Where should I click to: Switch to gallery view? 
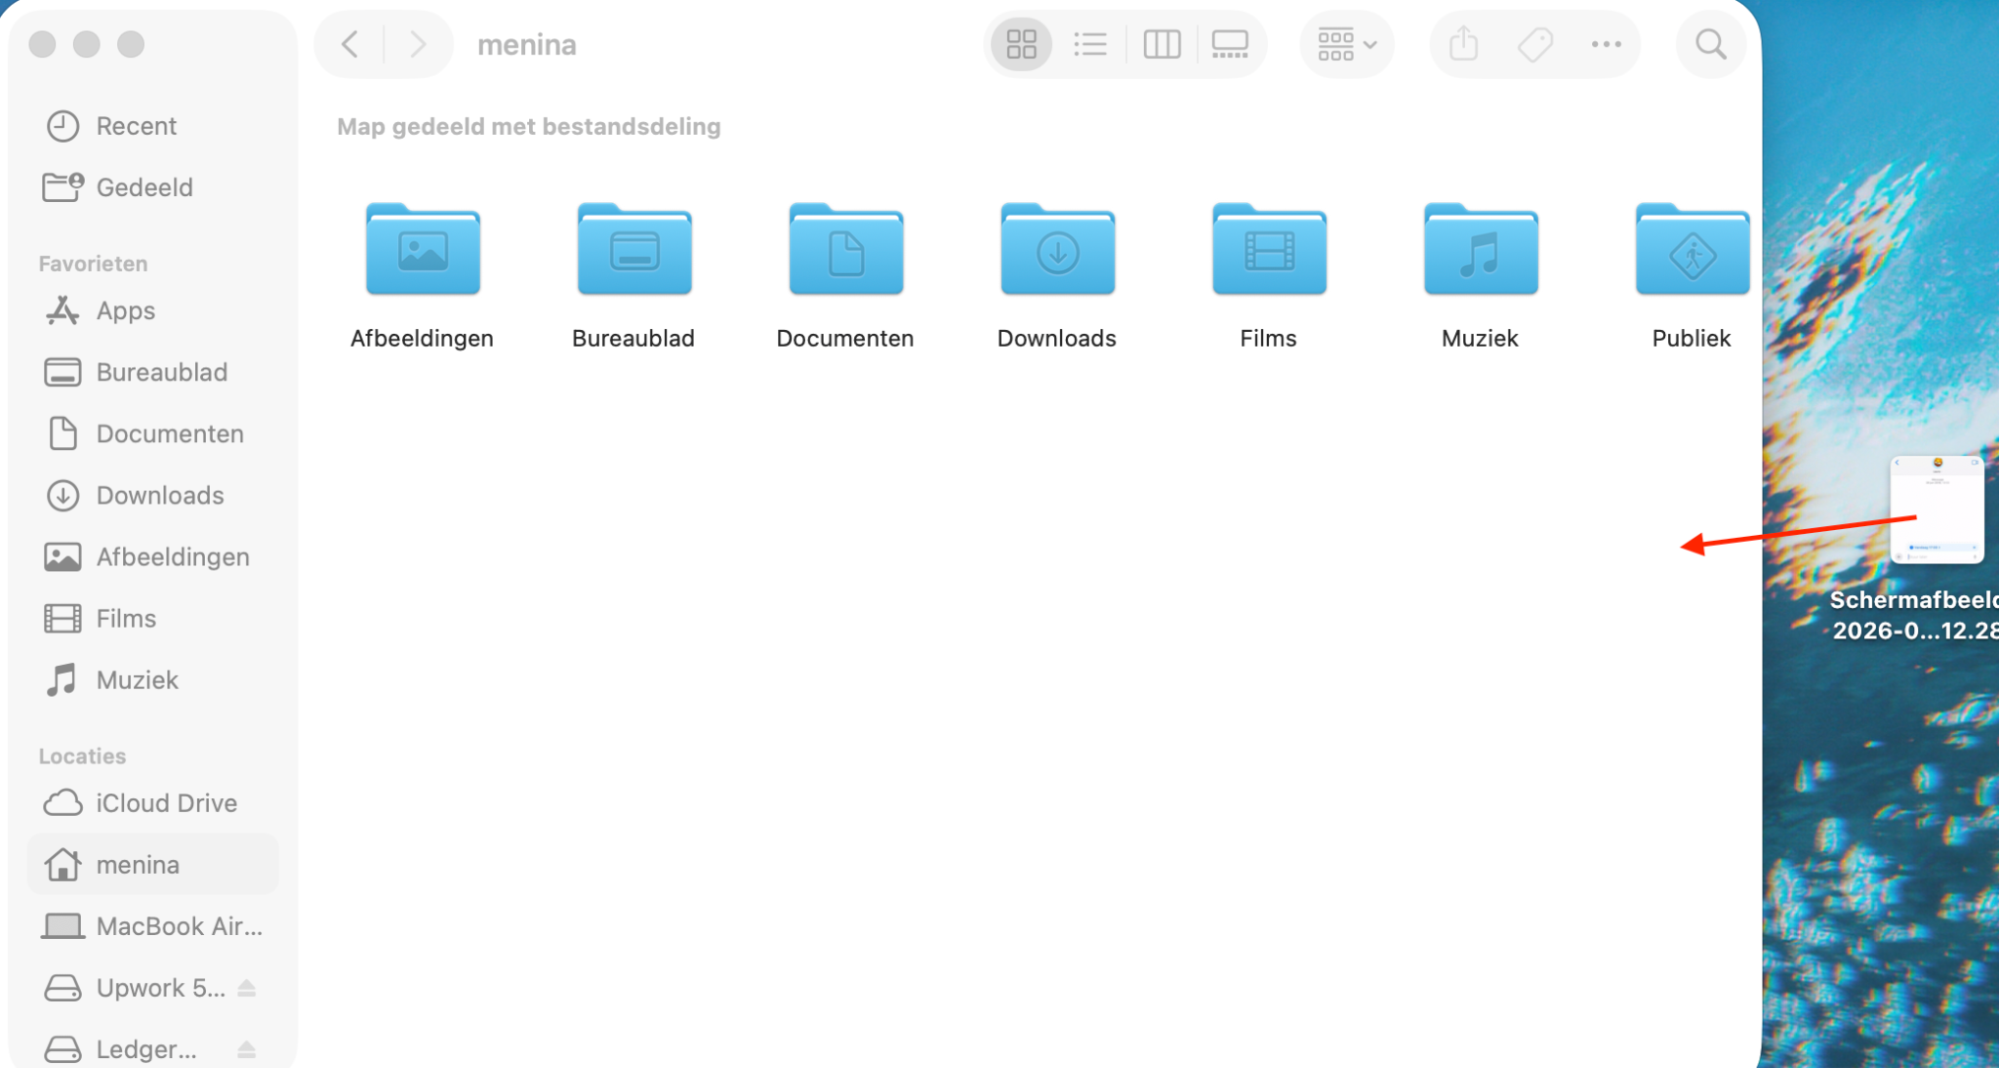(1230, 44)
